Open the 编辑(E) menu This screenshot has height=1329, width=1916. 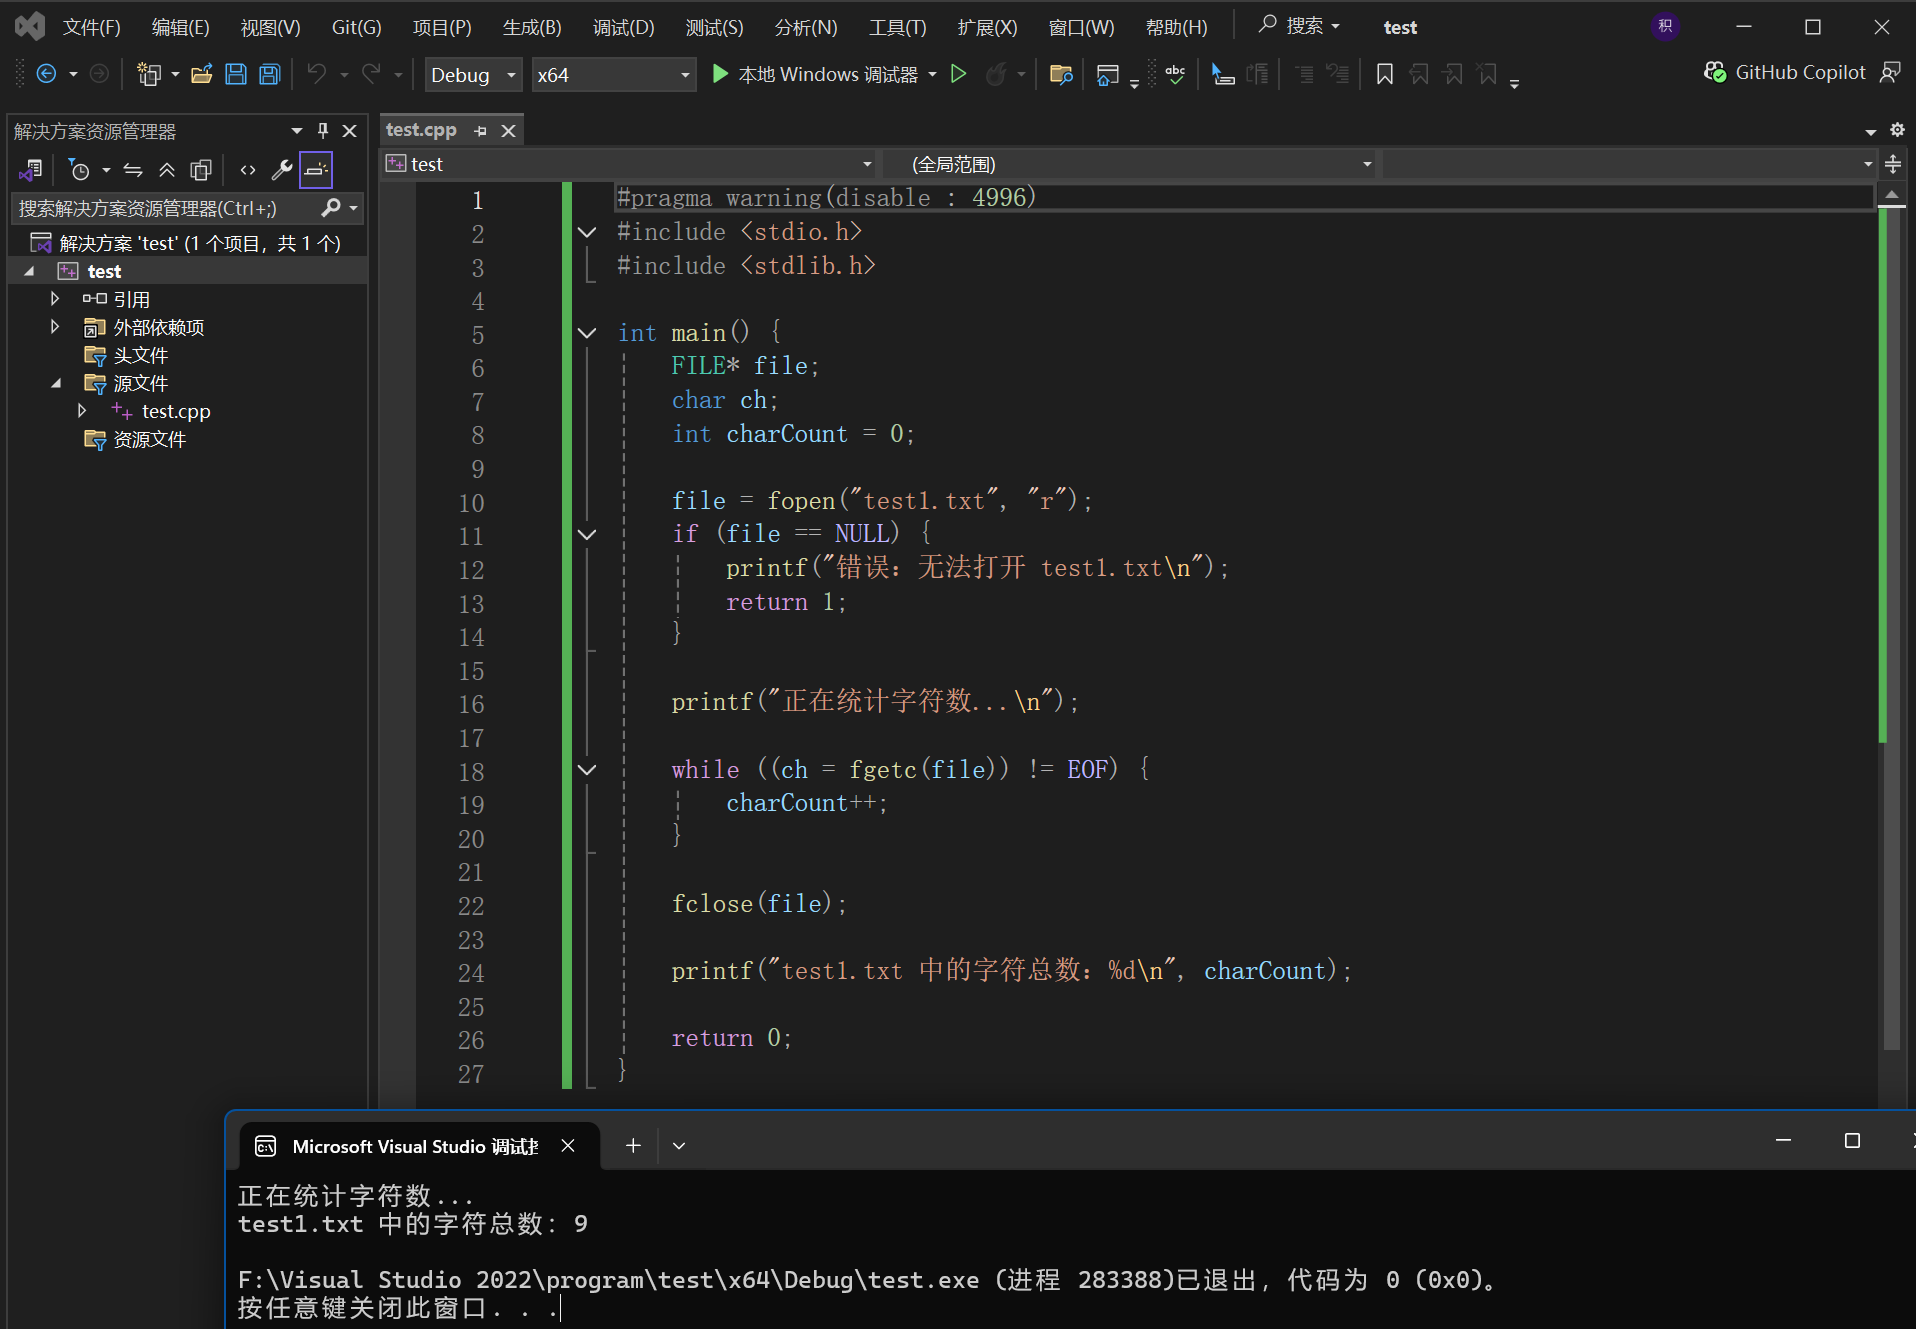point(181,27)
